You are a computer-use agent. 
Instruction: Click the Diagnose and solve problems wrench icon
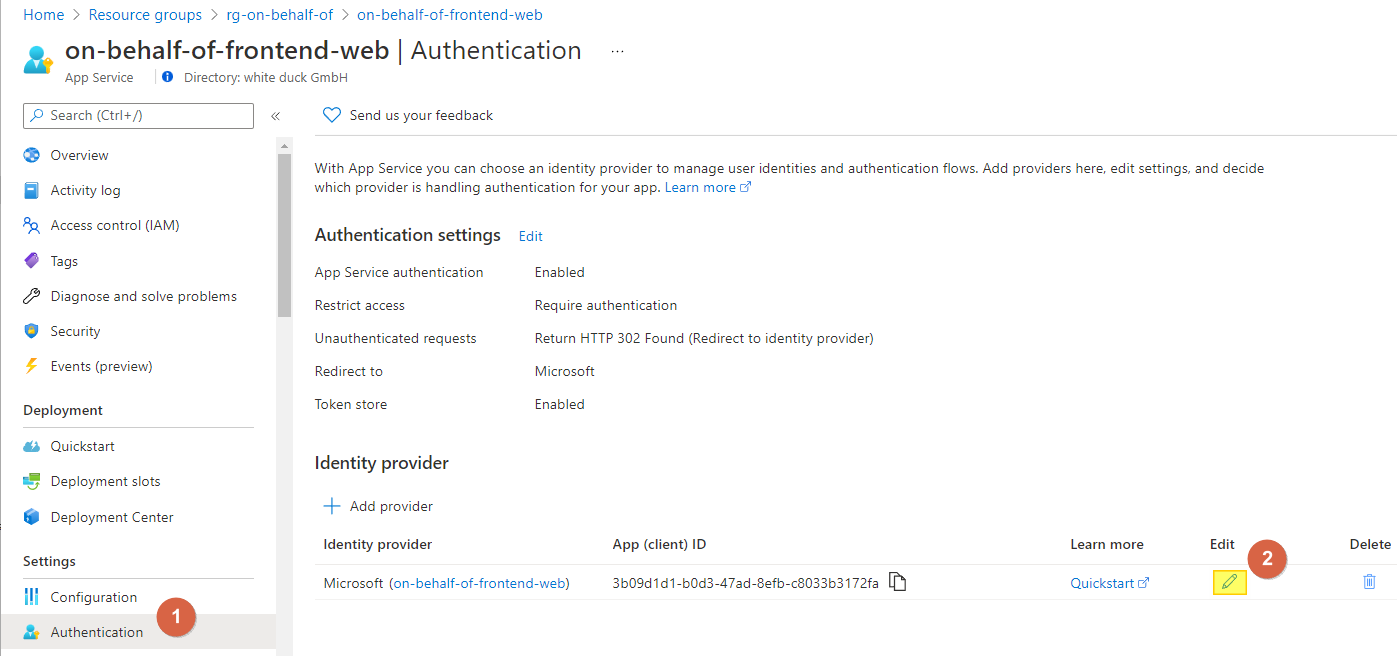(32, 296)
